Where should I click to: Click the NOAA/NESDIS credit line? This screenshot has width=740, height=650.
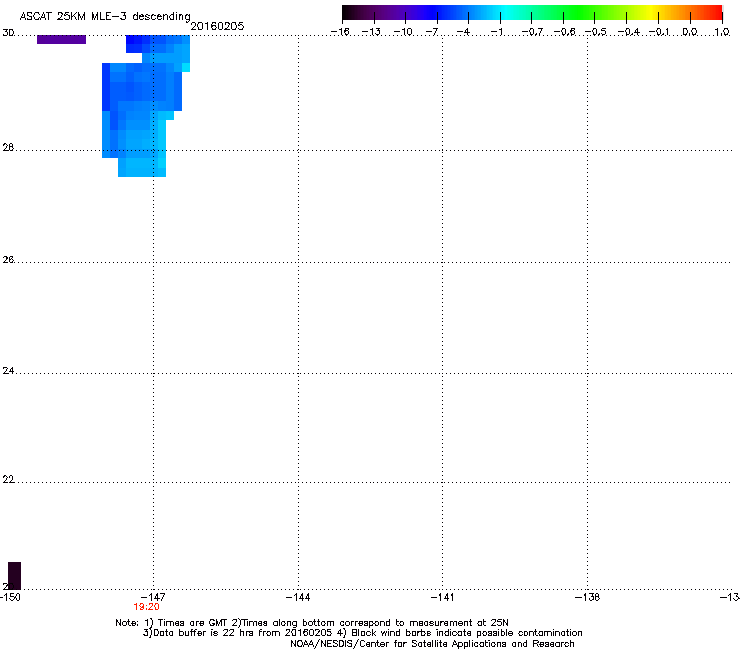(432, 644)
